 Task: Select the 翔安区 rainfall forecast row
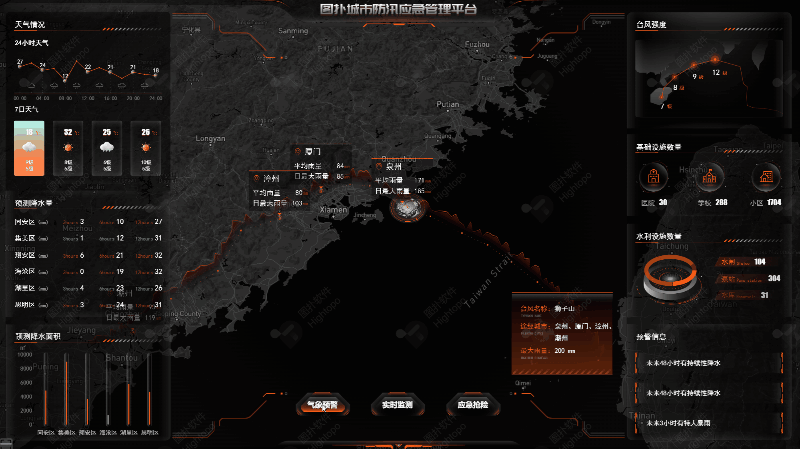88,255
